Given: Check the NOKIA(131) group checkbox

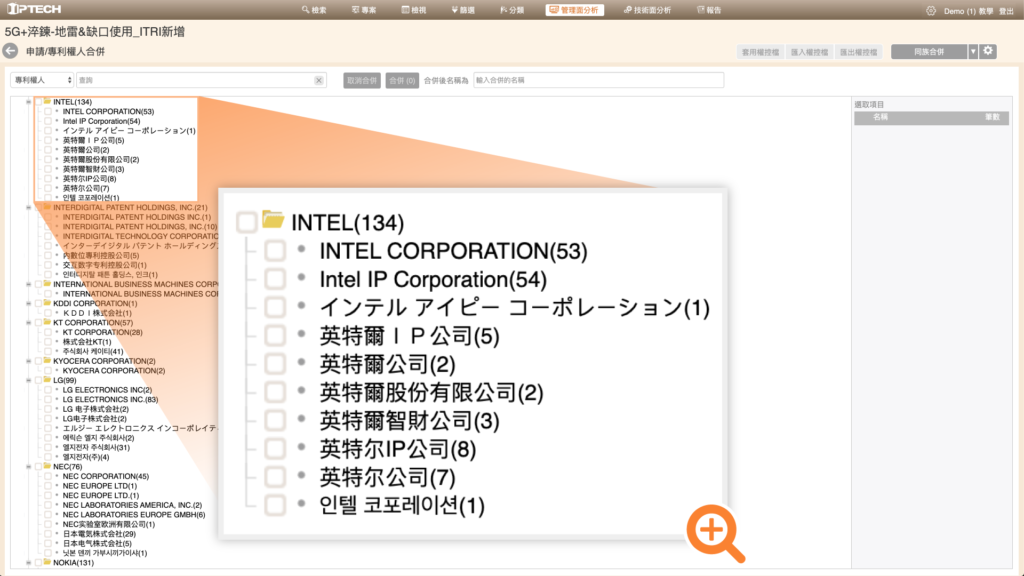Looking at the screenshot, I should [38, 562].
